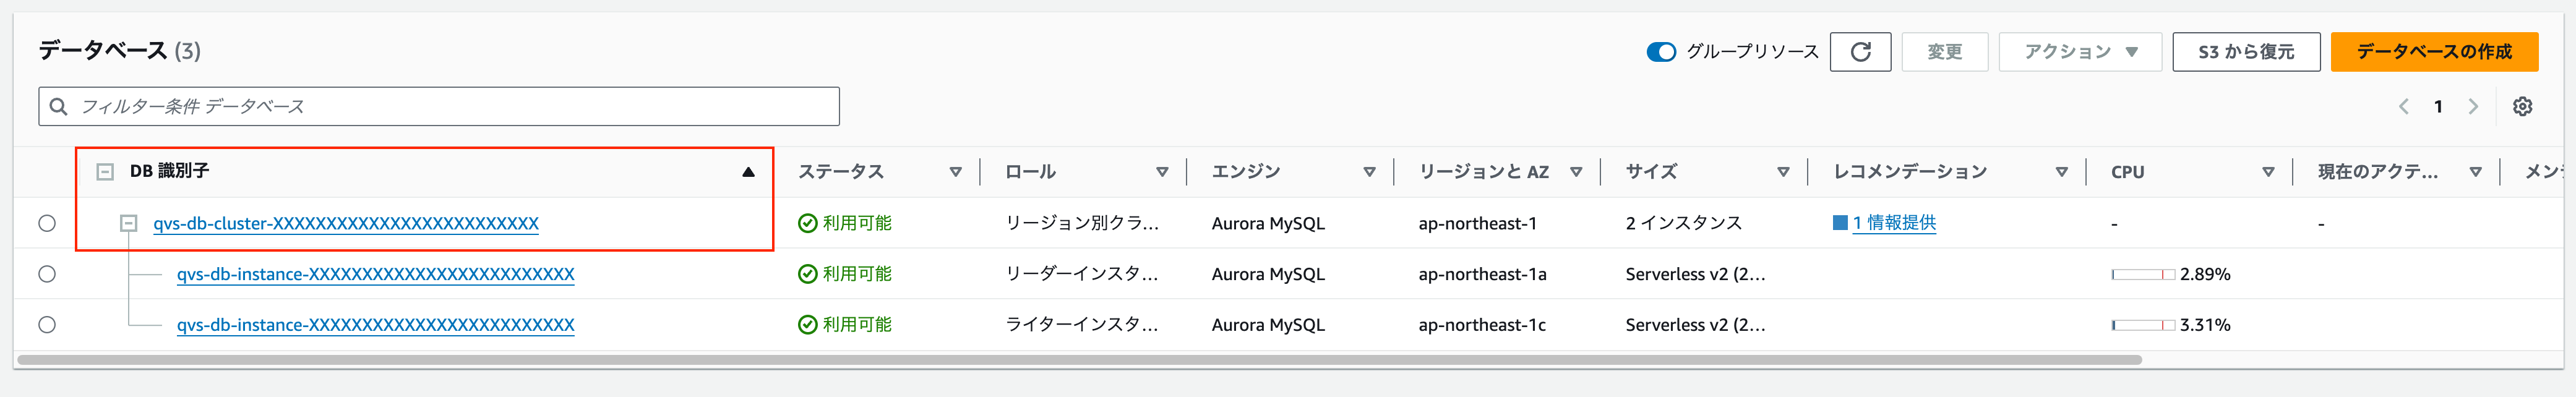Click the refresh icon button
Image resolution: width=2576 pixels, height=397 pixels.
[1859, 52]
